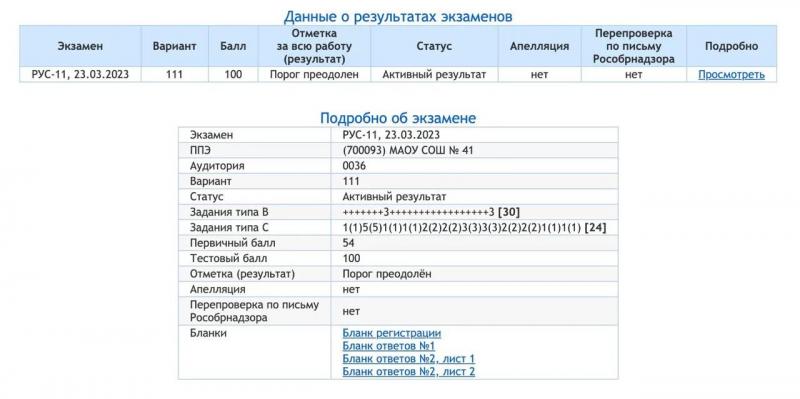The image size is (800, 399).
Task: Click the Первичный балл value 54
Action: coord(349,243)
